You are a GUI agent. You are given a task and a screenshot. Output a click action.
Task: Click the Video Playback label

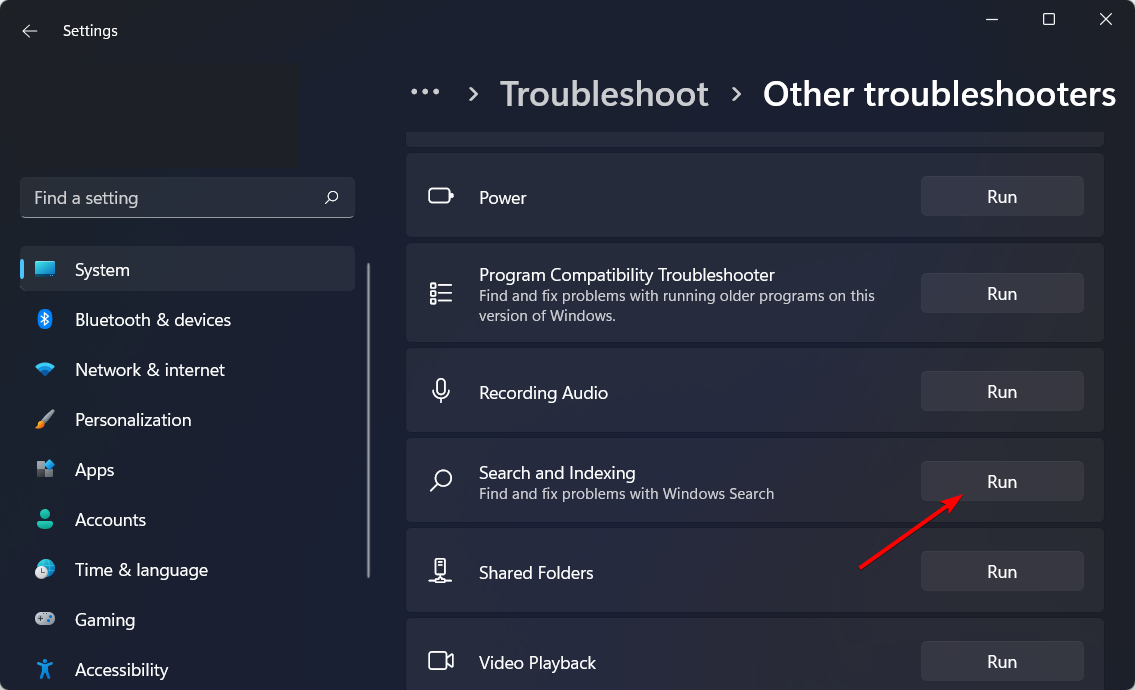coord(537,662)
